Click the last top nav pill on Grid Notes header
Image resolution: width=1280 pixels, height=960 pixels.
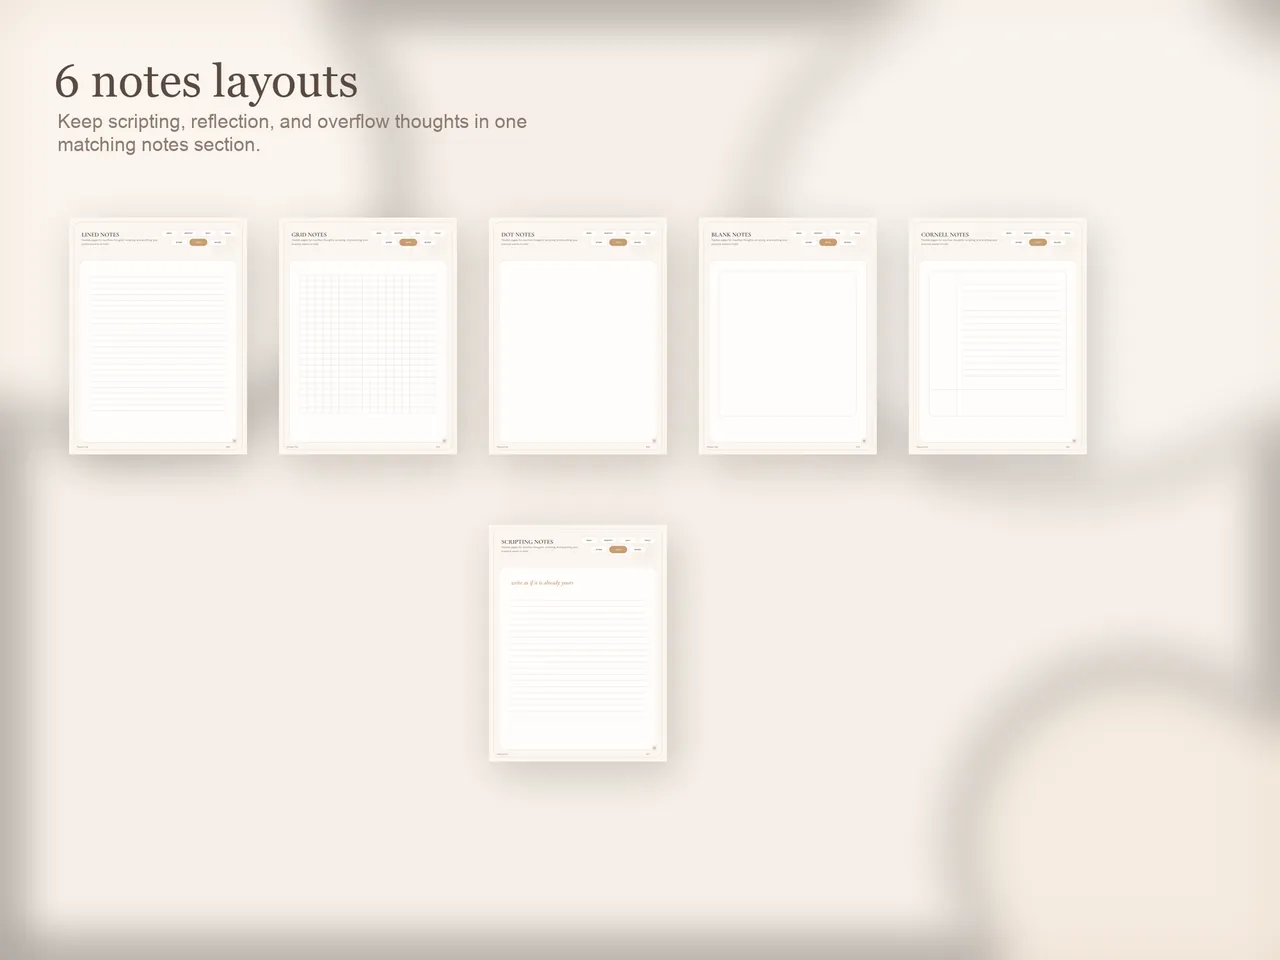pyautogui.click(x=435, y=233)
